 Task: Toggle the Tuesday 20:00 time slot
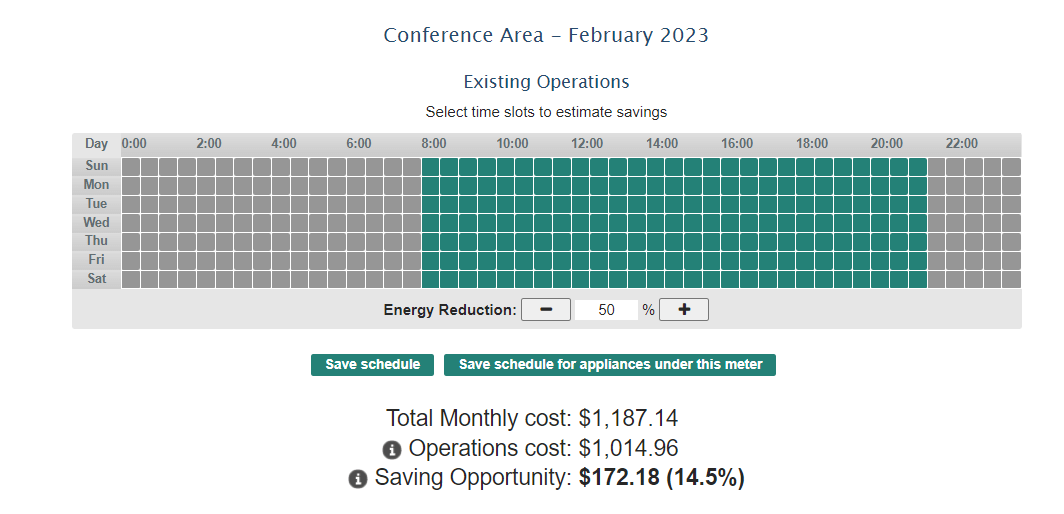881,204
